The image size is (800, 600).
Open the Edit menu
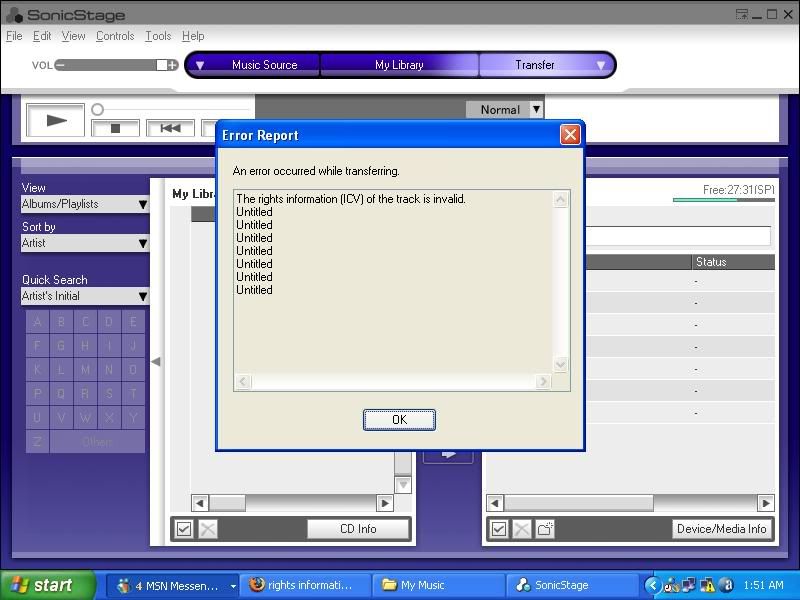[x=42, y=36]
